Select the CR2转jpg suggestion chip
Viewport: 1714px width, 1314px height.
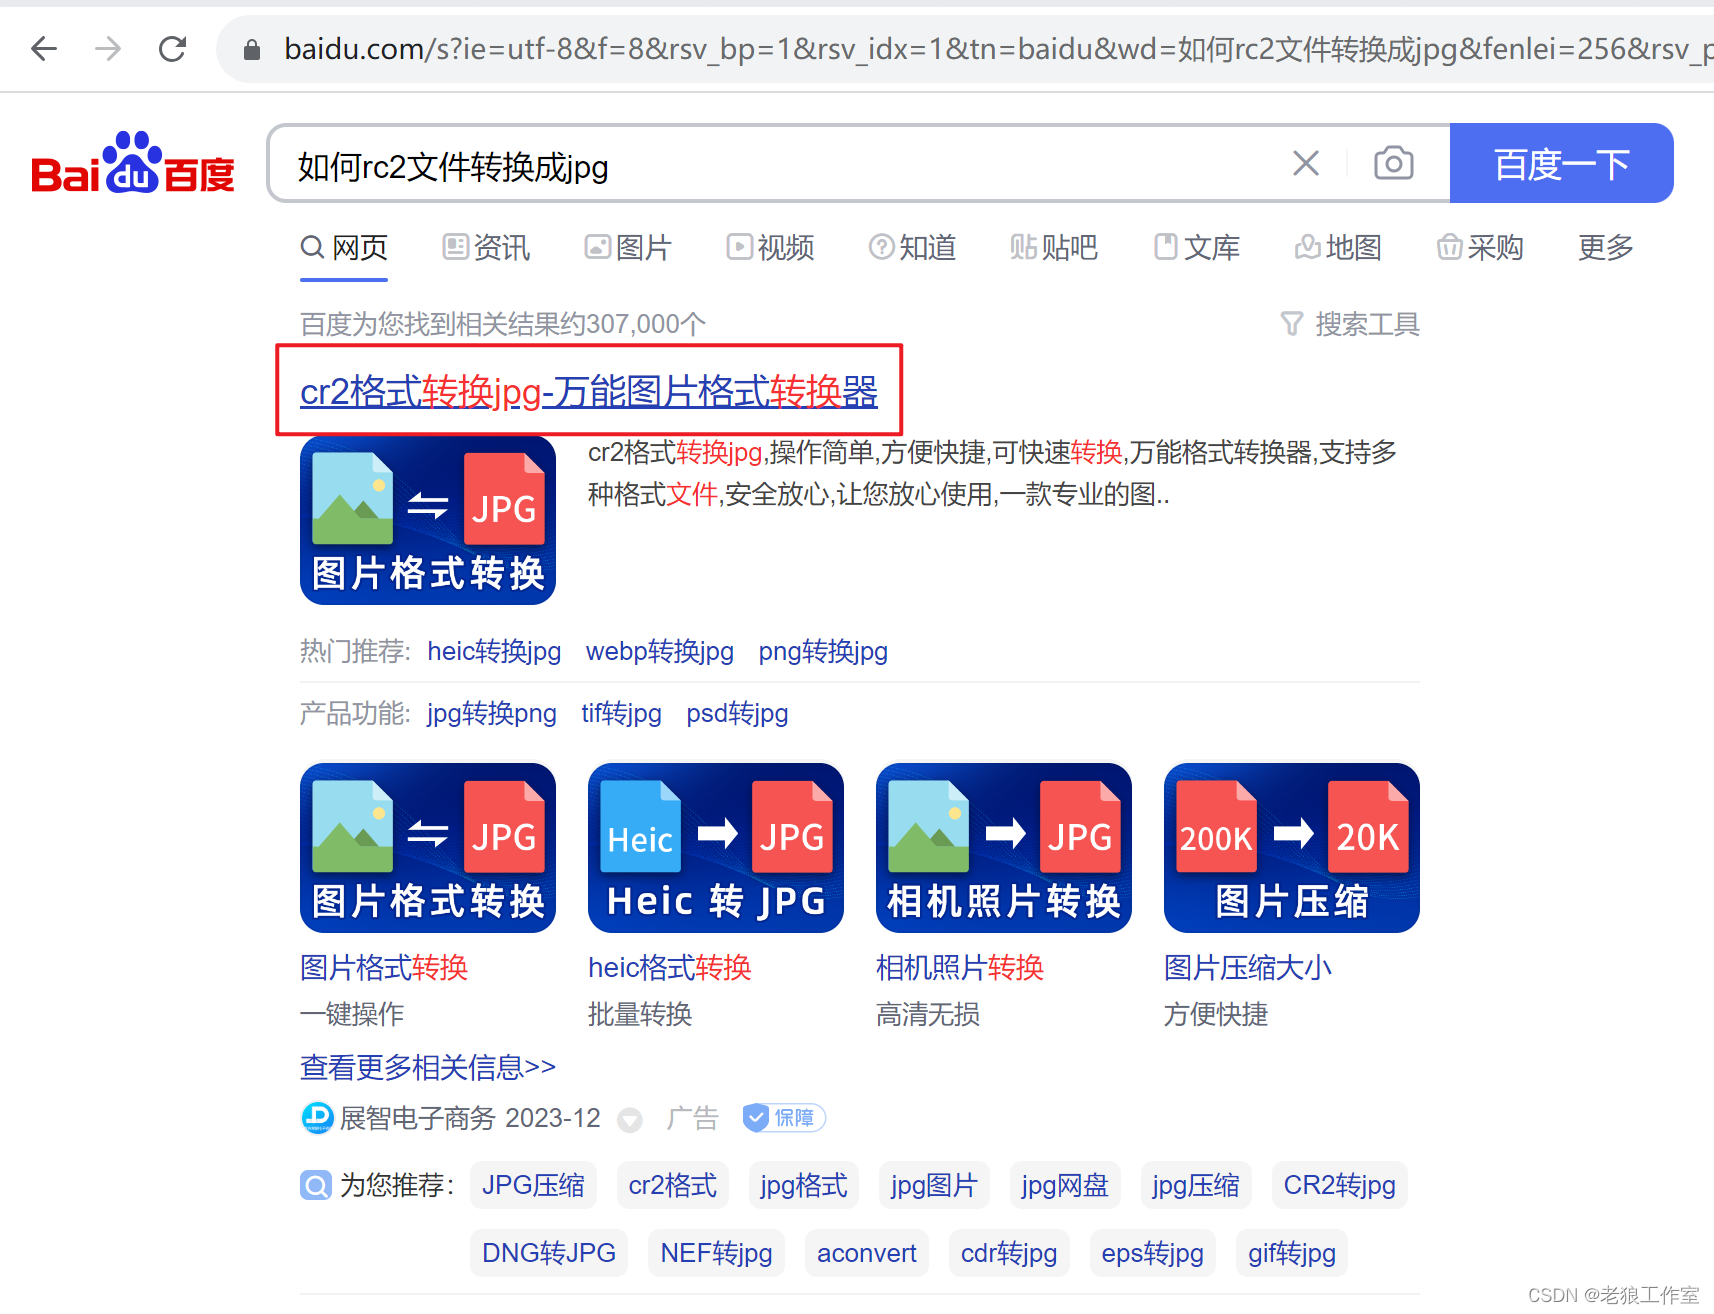(x=1340, y=1185)
